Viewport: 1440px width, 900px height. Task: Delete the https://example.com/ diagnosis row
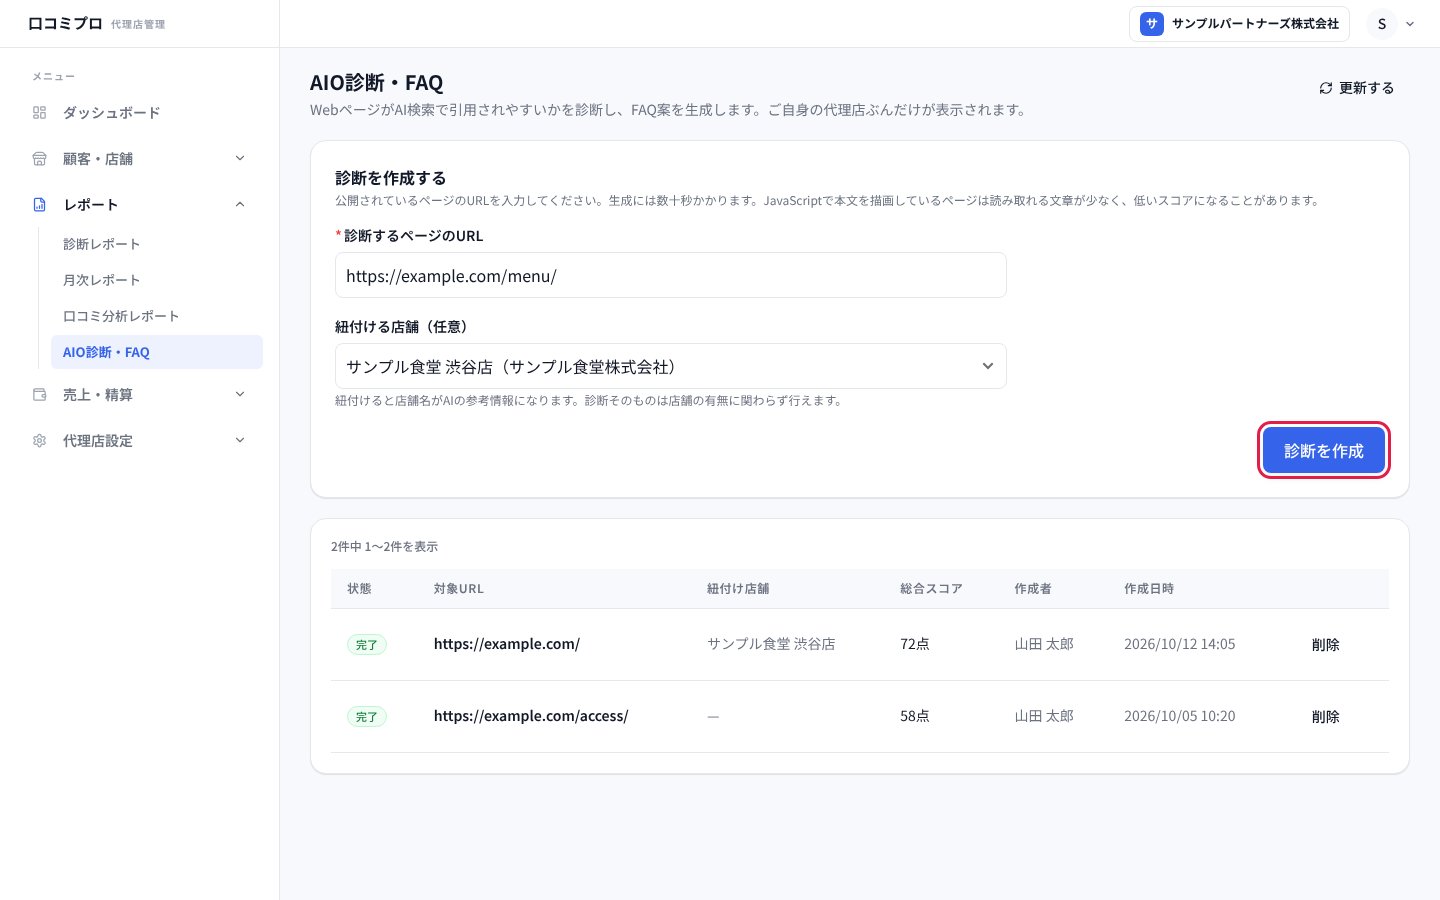1326,645
